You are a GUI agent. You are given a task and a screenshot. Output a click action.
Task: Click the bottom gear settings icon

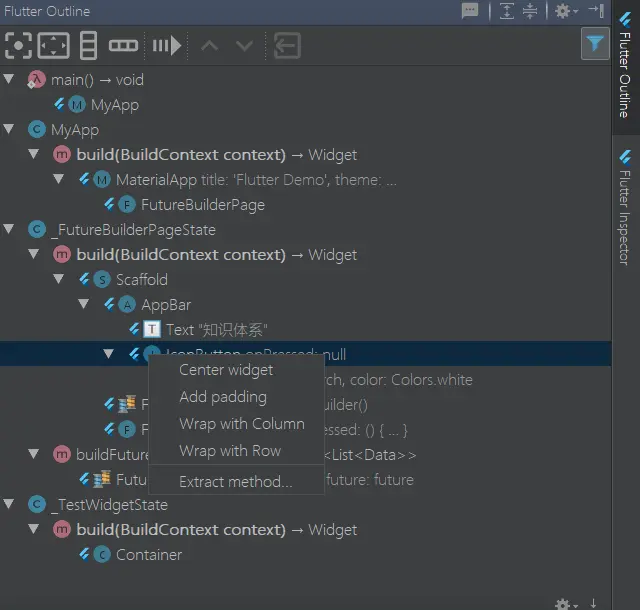(566, 604)
